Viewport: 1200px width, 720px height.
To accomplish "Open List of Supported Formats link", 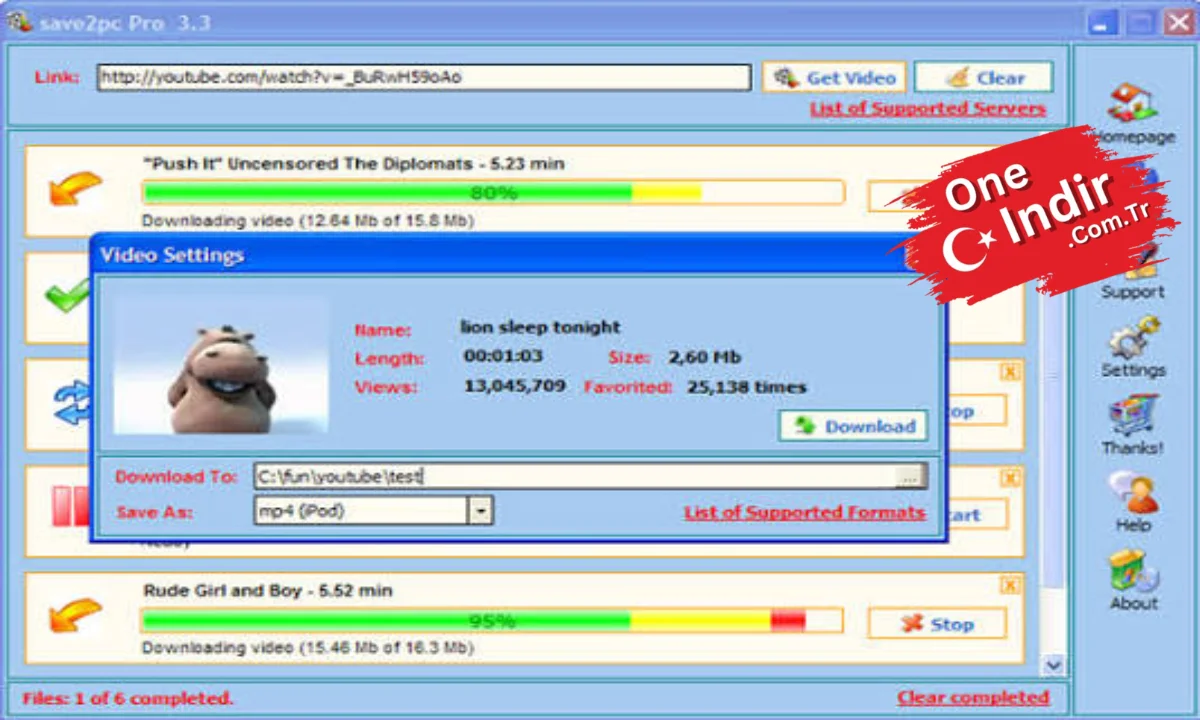I will click(804, 512).
